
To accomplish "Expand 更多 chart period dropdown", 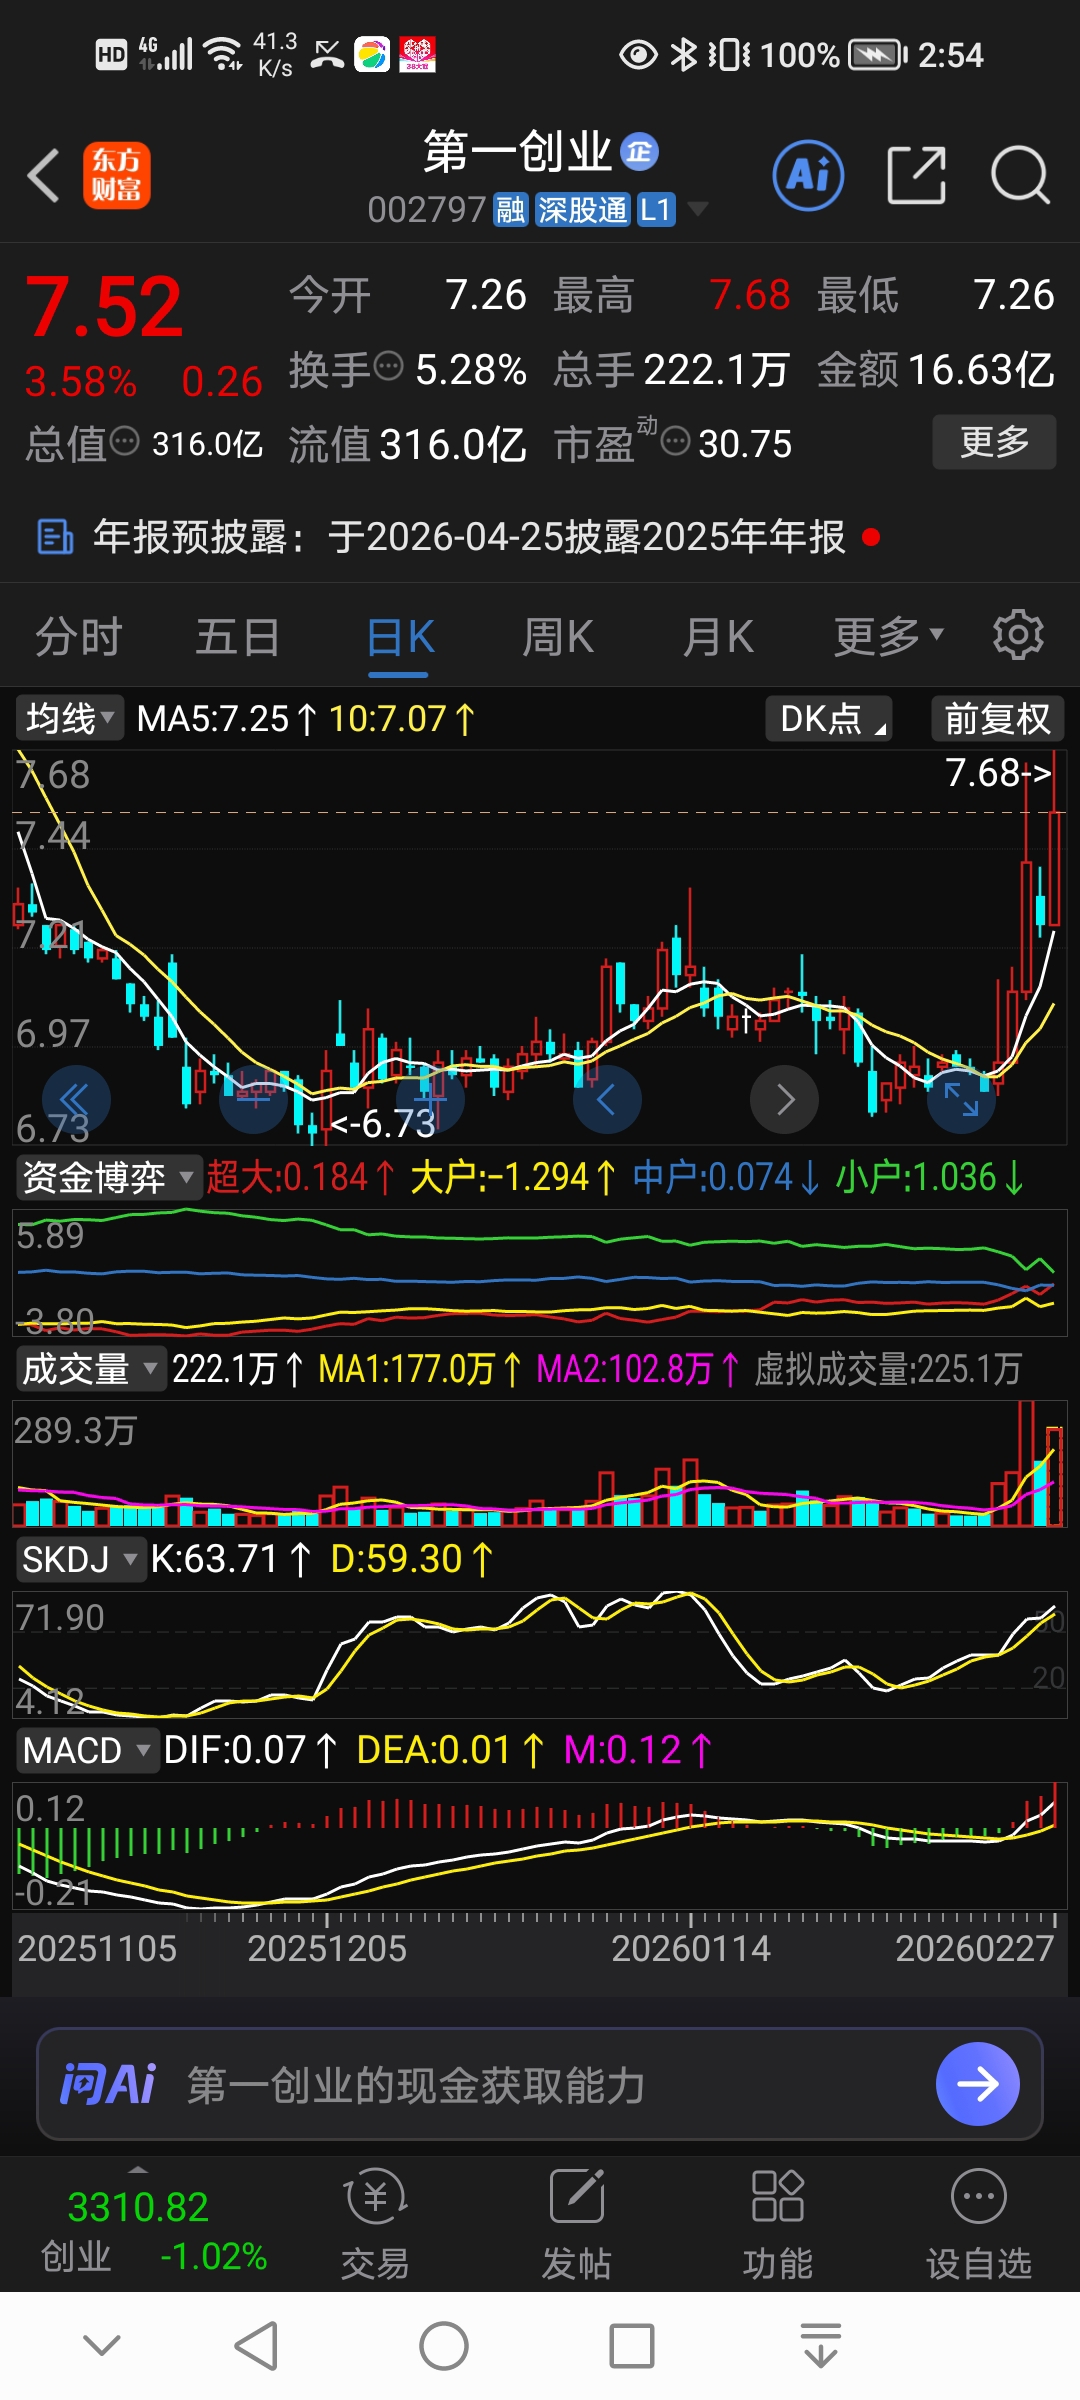I will 888,636.
